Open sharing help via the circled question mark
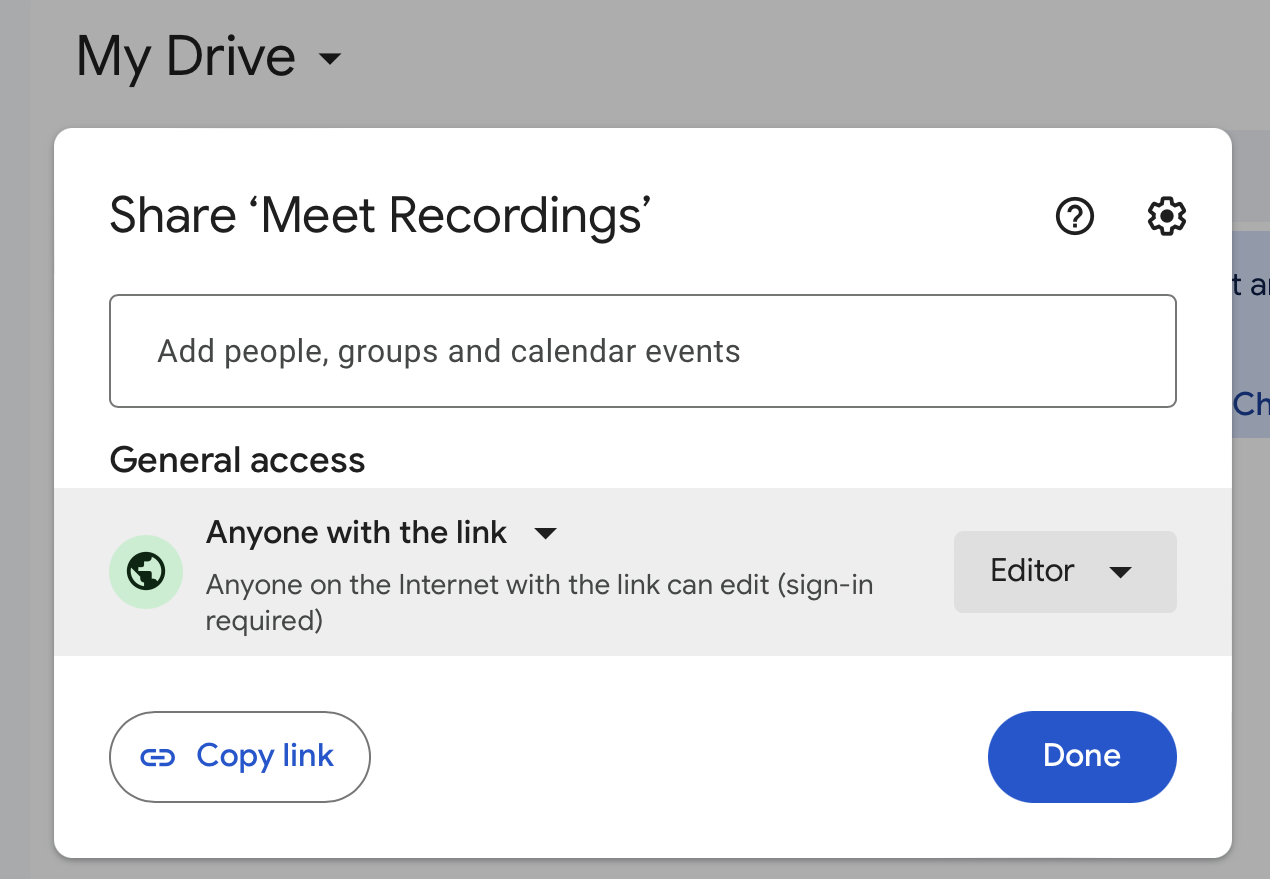This screenshot has width=1270, height=879. point(1074,216)
